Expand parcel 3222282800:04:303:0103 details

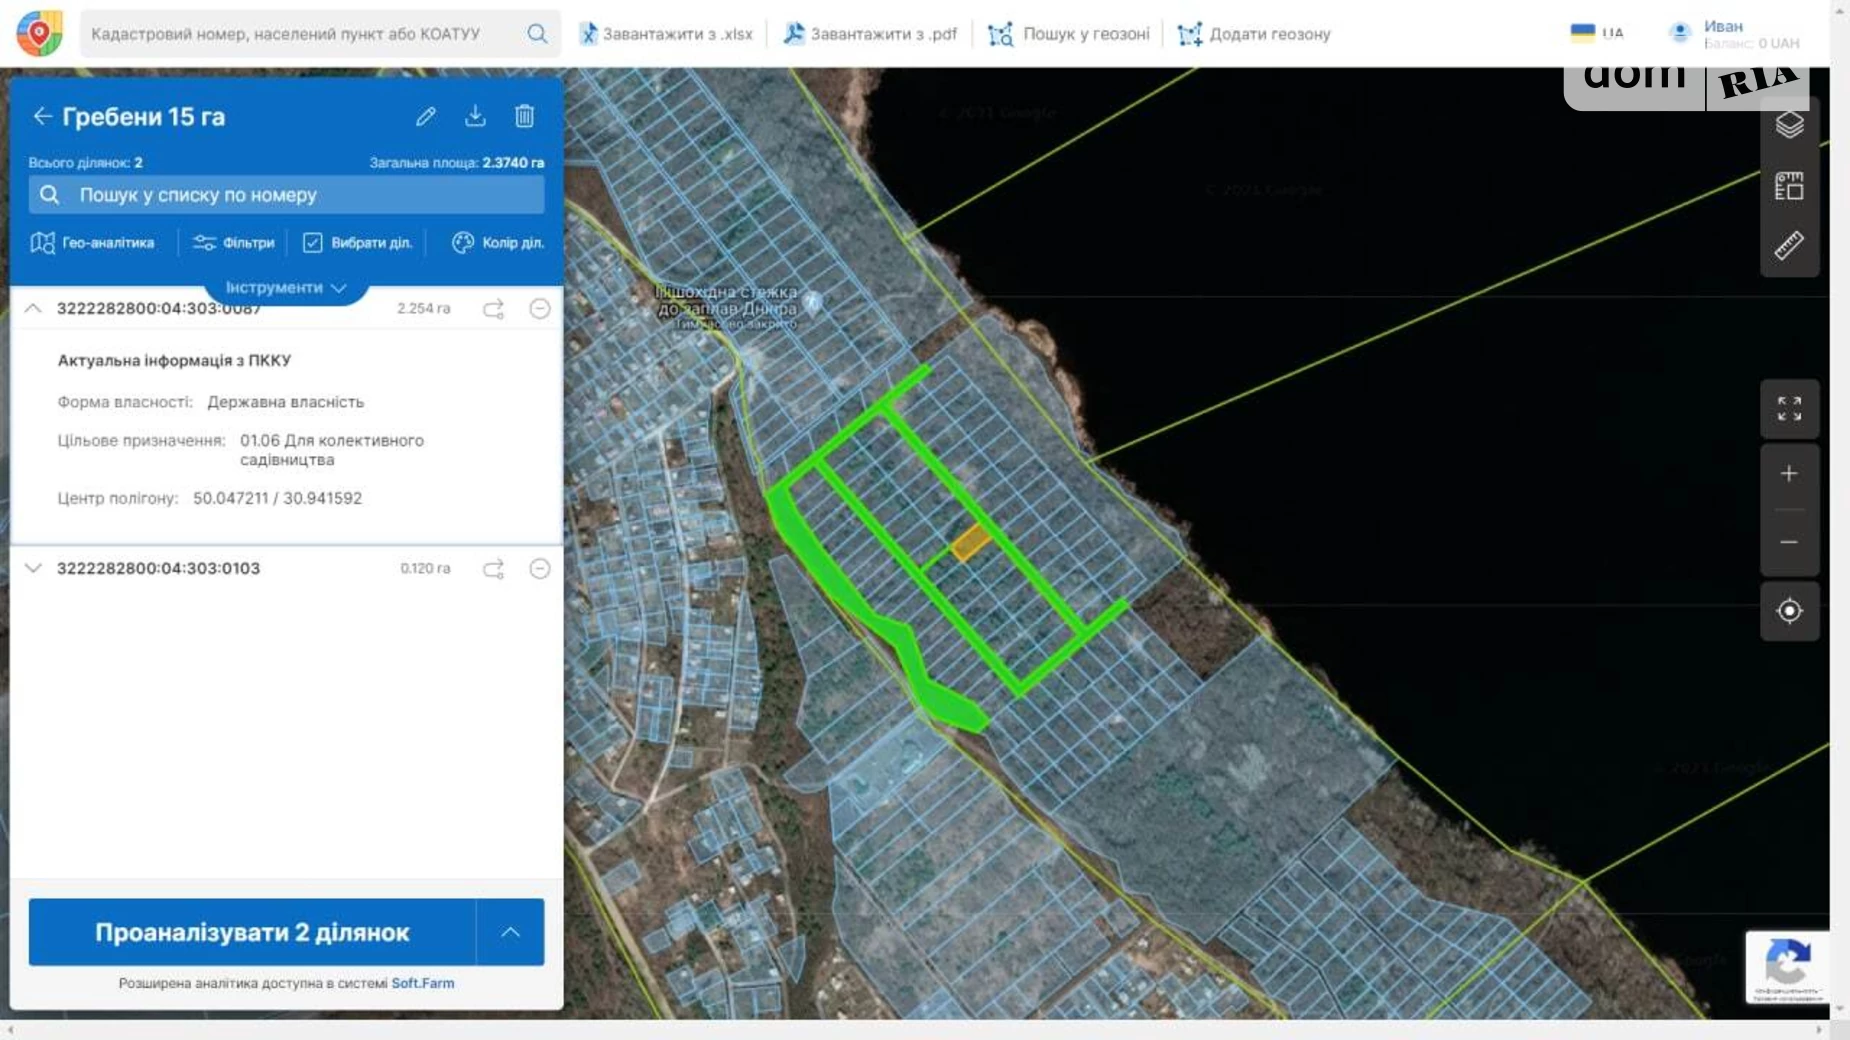point(33,568)
